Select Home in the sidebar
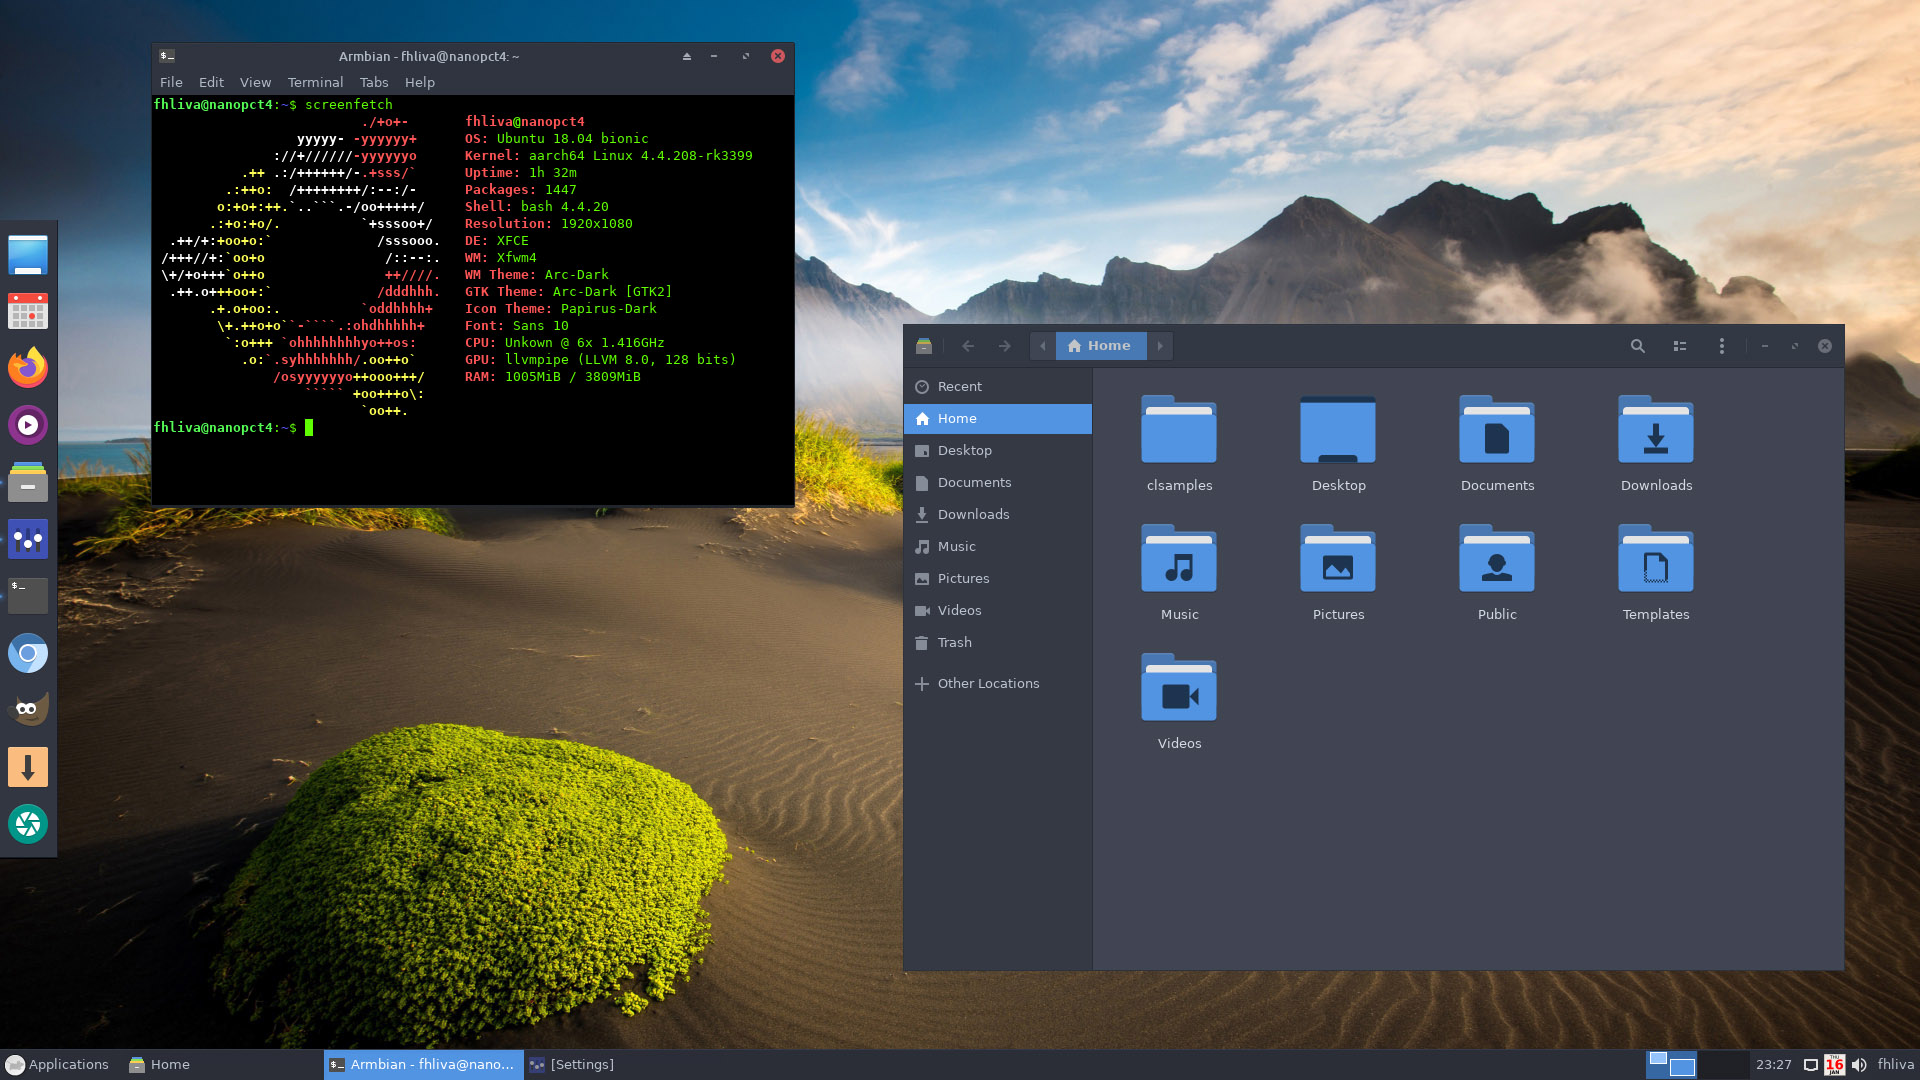The image size is (1920, 1080). pyautogui.click(x=998, y=419)
